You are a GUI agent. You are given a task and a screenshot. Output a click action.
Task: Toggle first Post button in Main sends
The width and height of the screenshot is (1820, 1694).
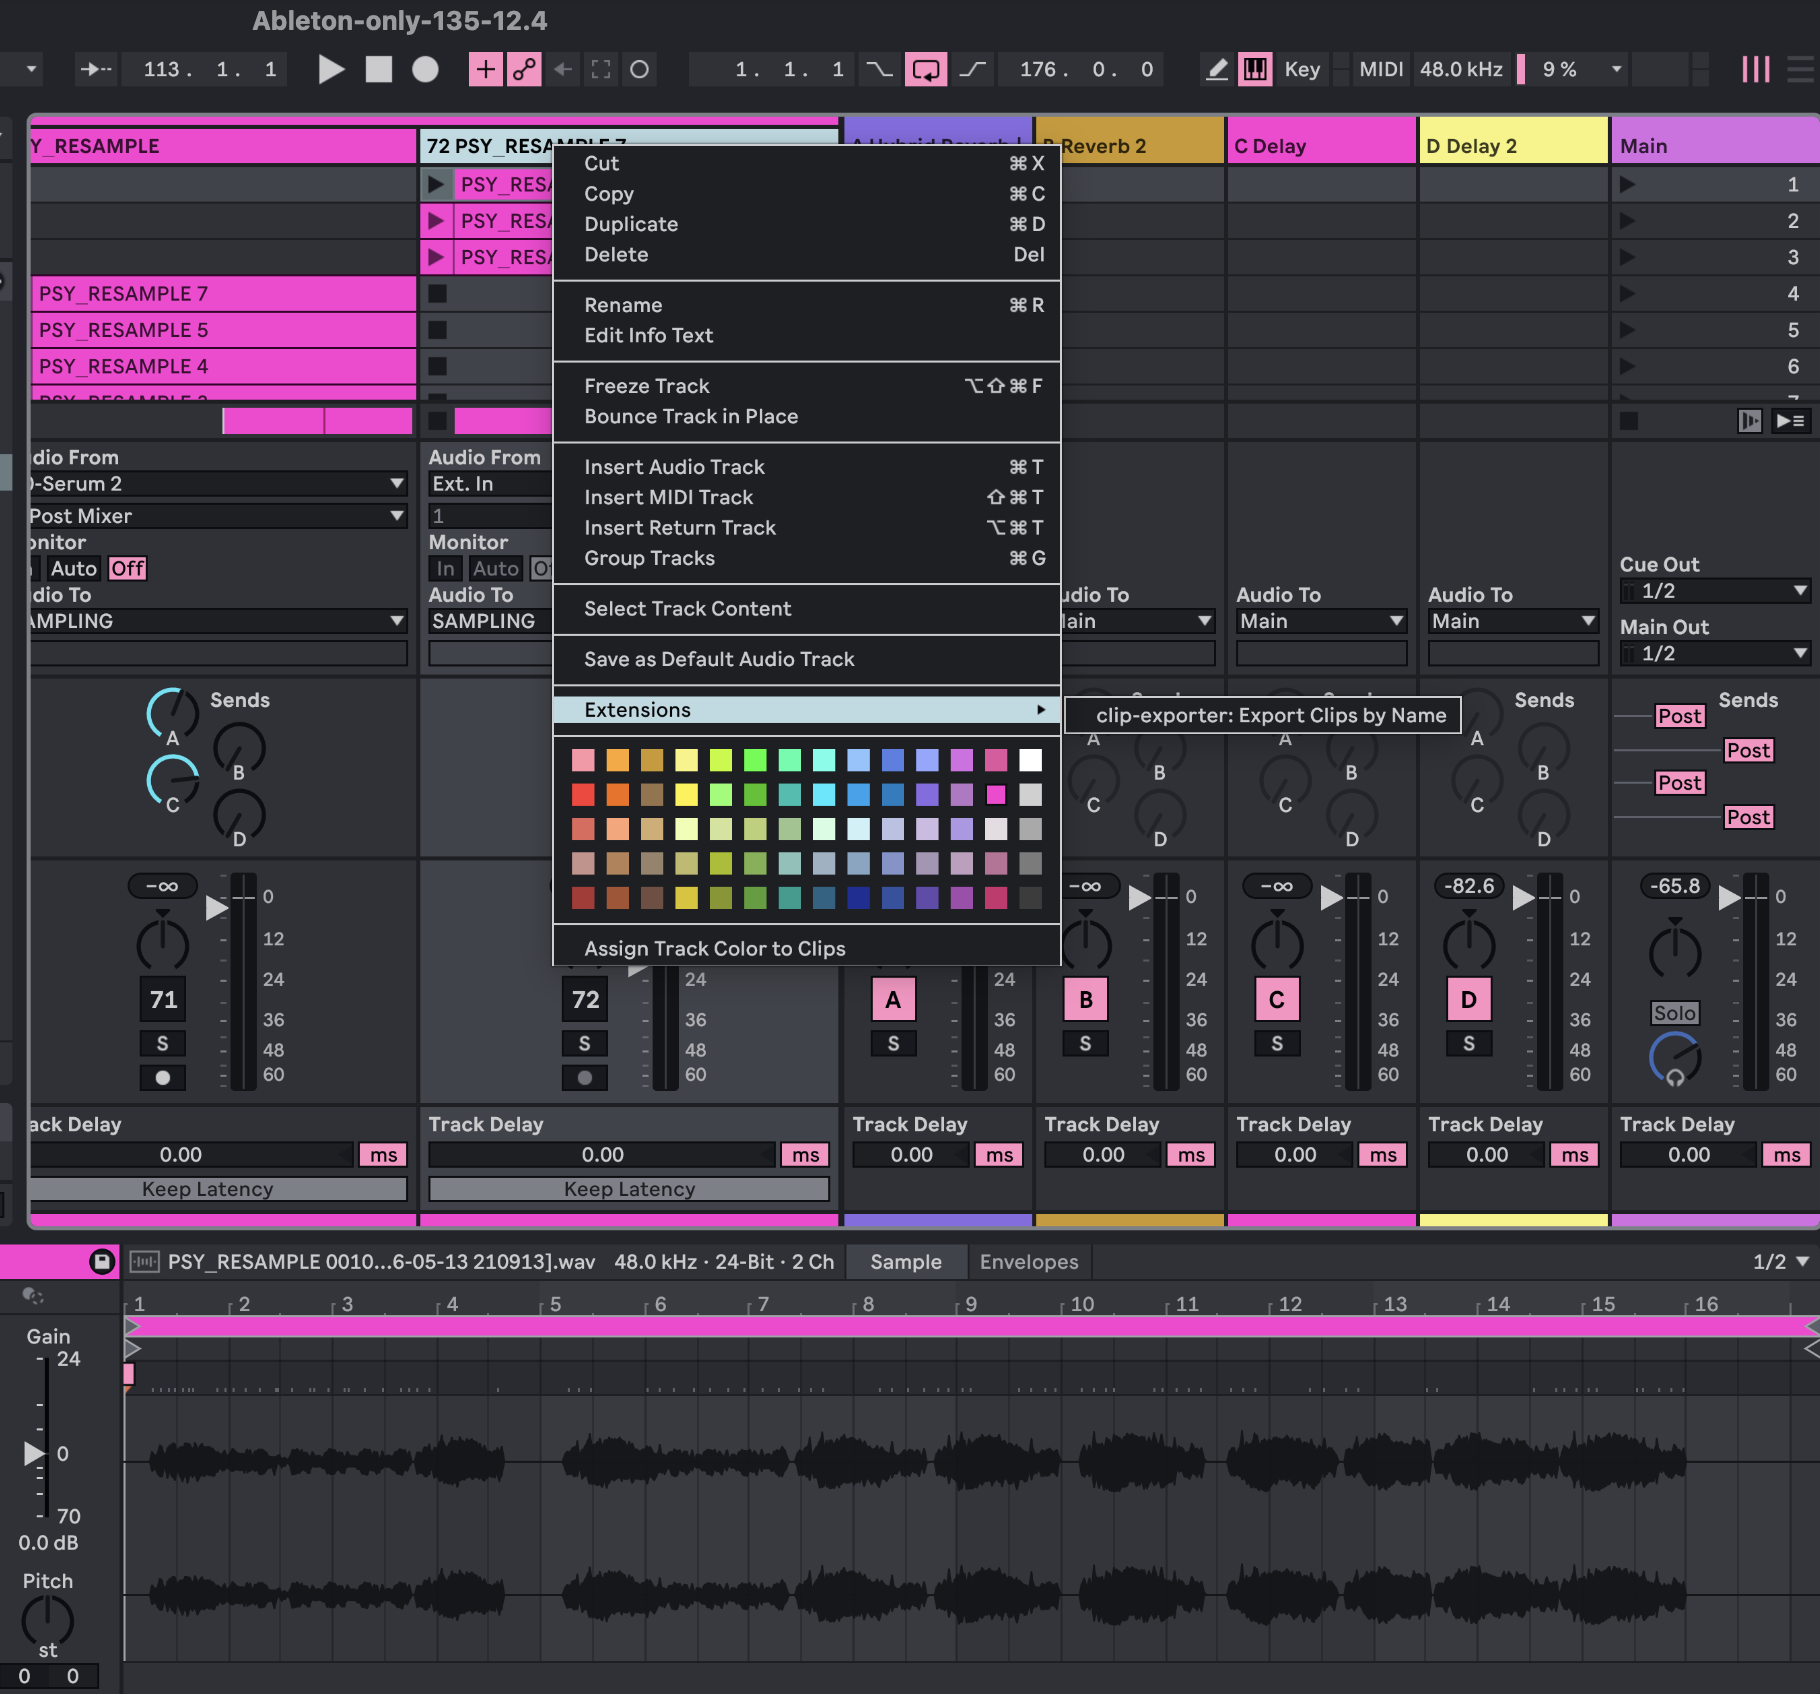[x=1679, y=716]
